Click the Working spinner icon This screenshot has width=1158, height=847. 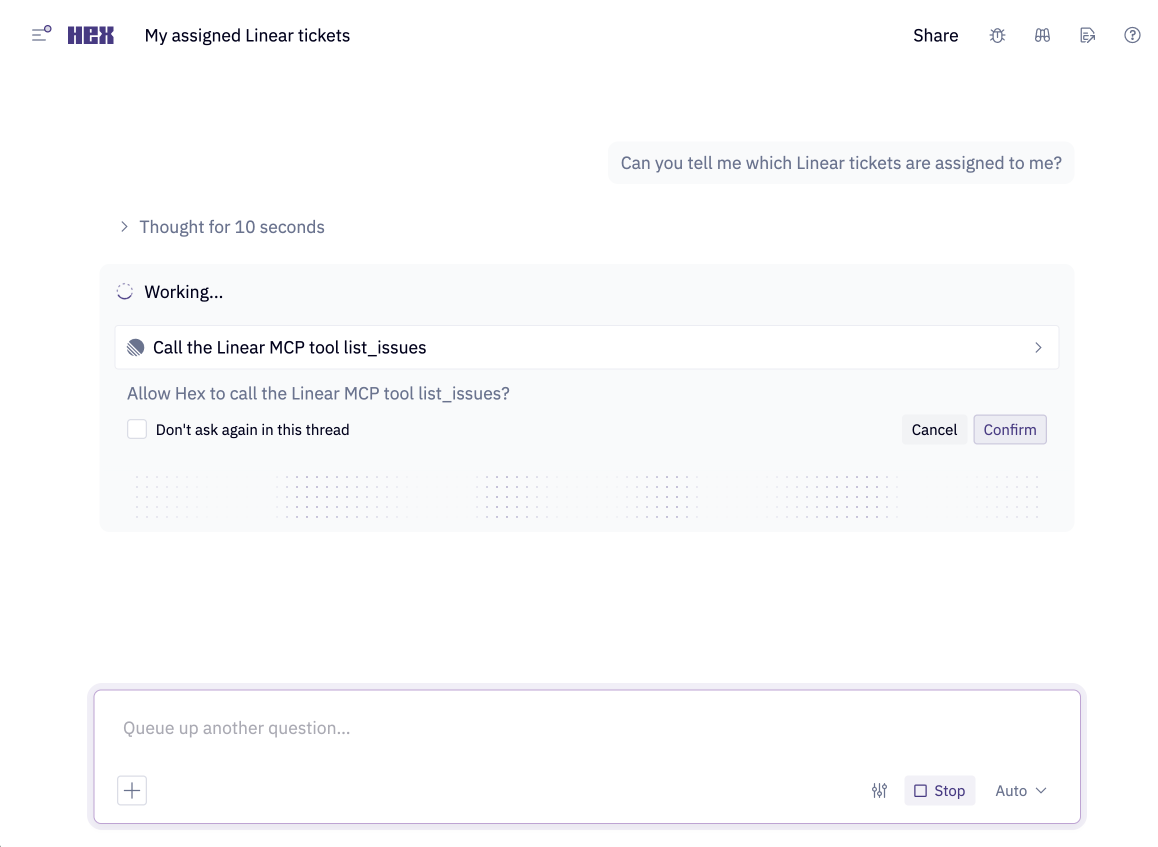coord(125,292)
